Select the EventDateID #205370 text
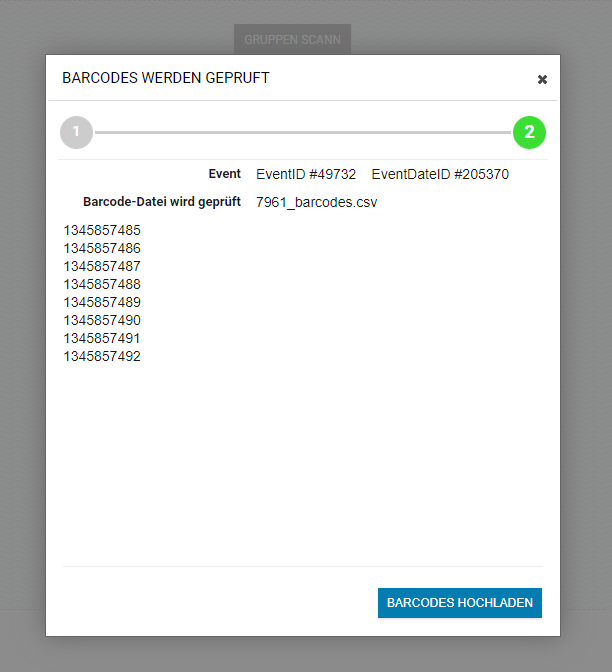Image resolution: width=612 pixels, height=672 pixels. (x=440, y=174)
